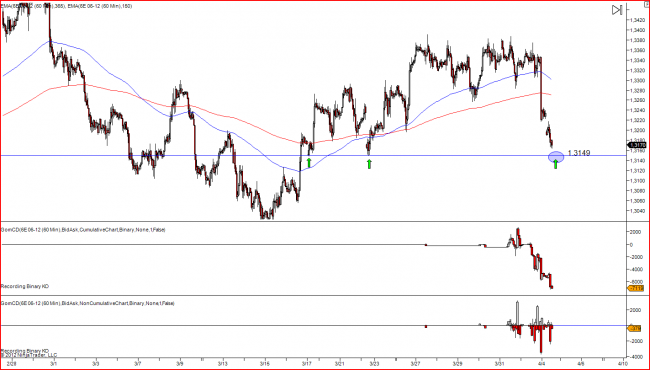This screenshot has height=370, width=650.
Task: Select the orange cumulative delta value marker
Action: 636,288
